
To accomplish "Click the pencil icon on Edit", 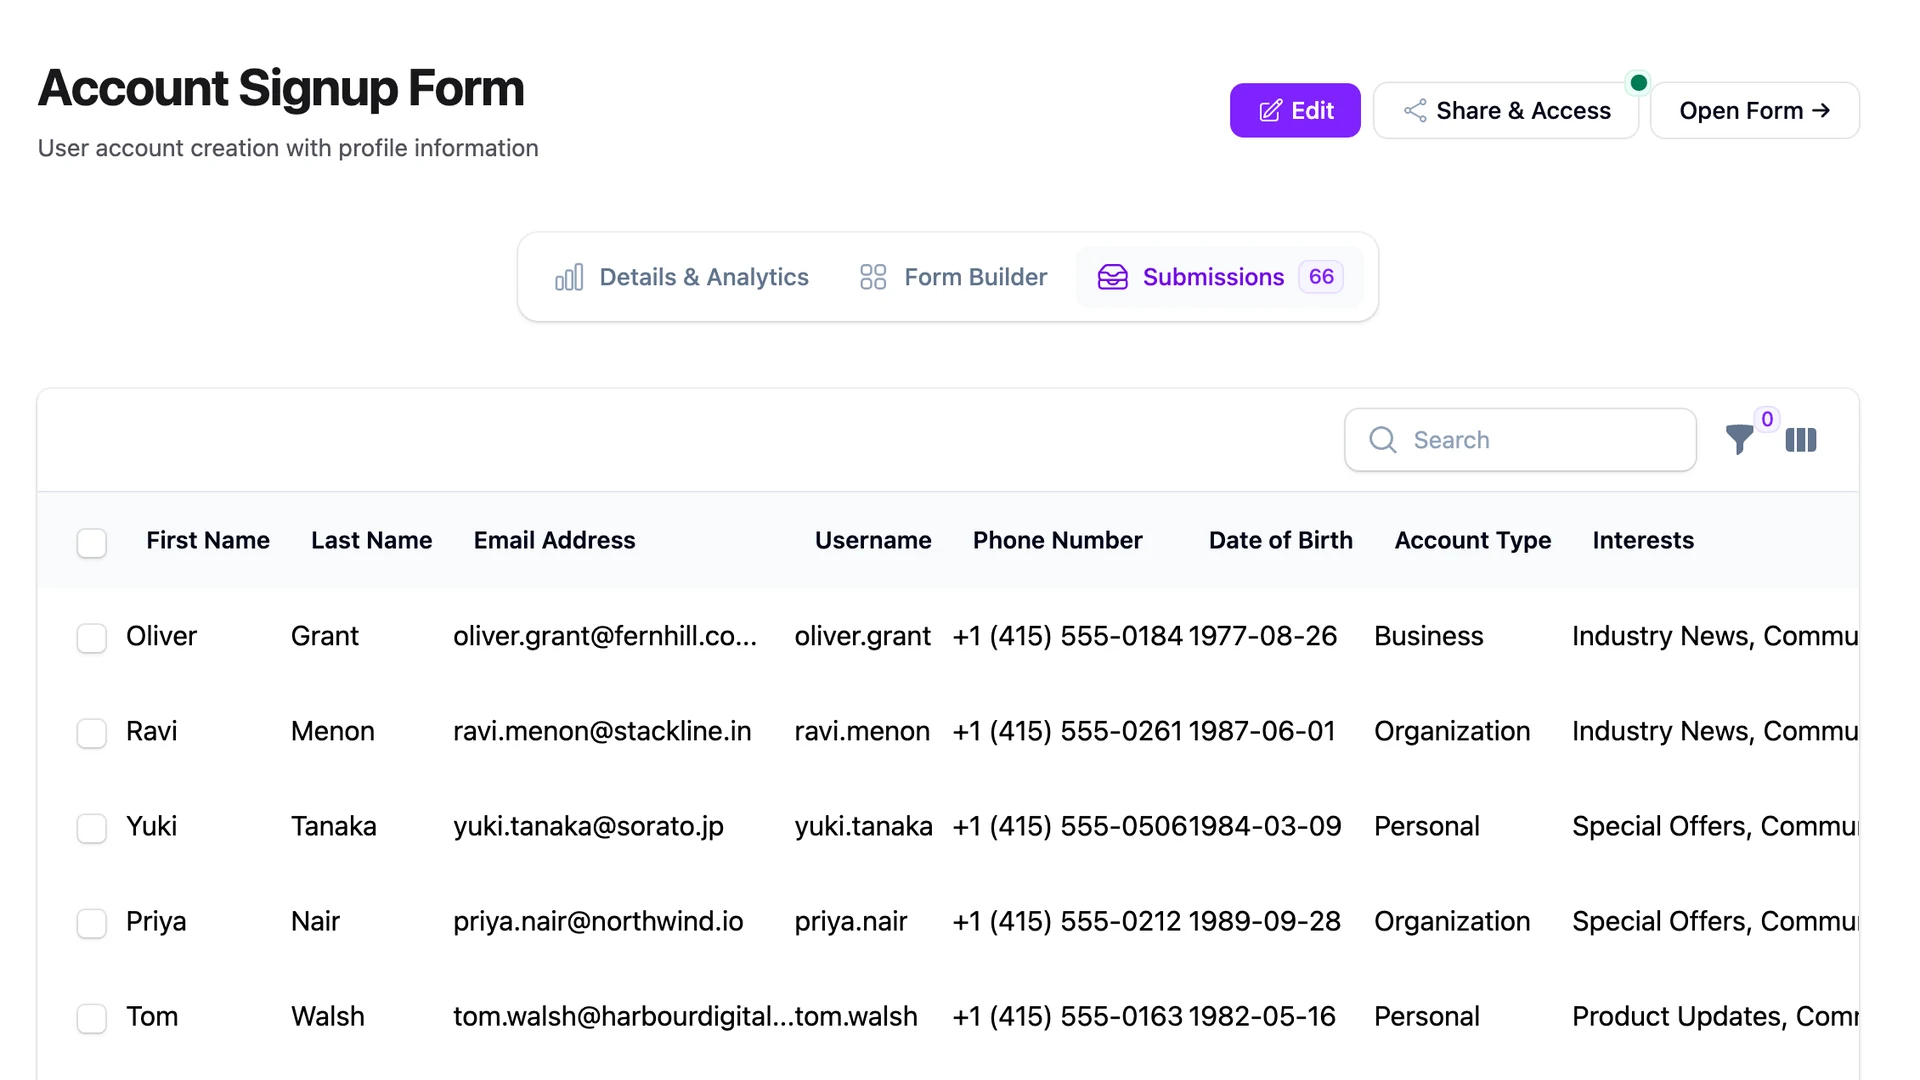I will tap(1270, 111).
